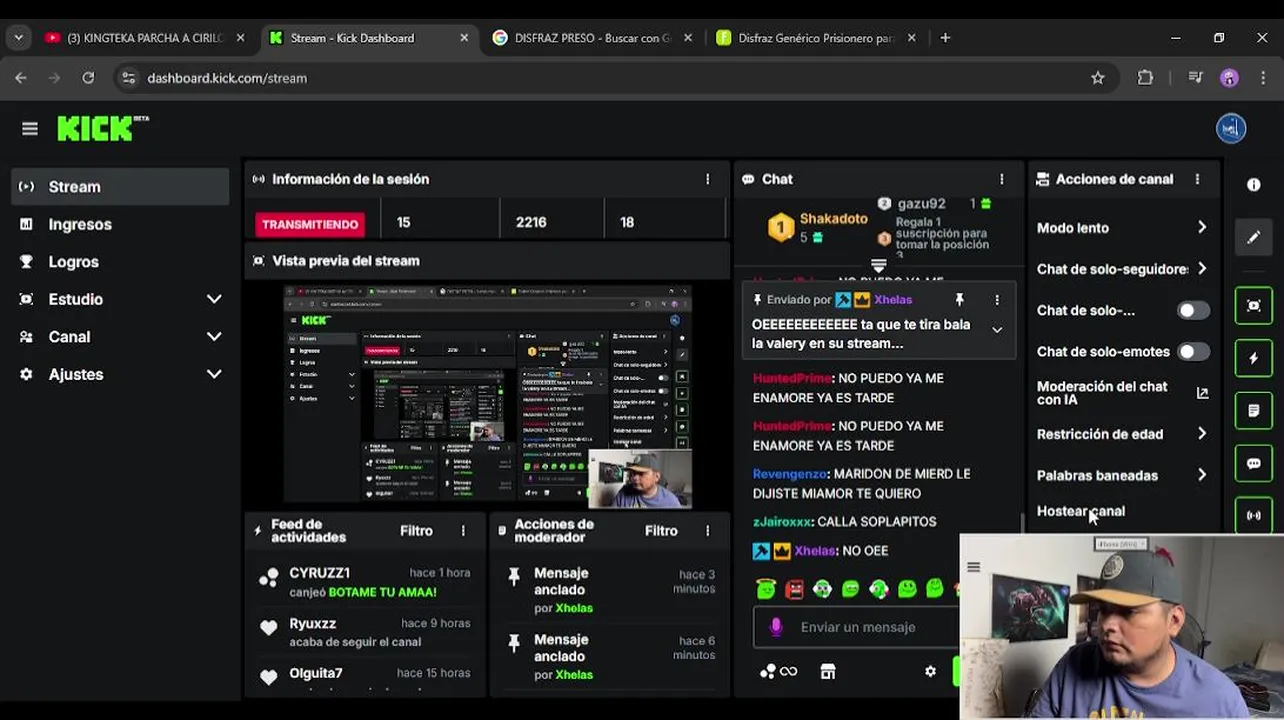Click CYRUZZ1 activity feed entry
Screen dimensions: 1284x720
pyautogui.click(x=364, y=582)
